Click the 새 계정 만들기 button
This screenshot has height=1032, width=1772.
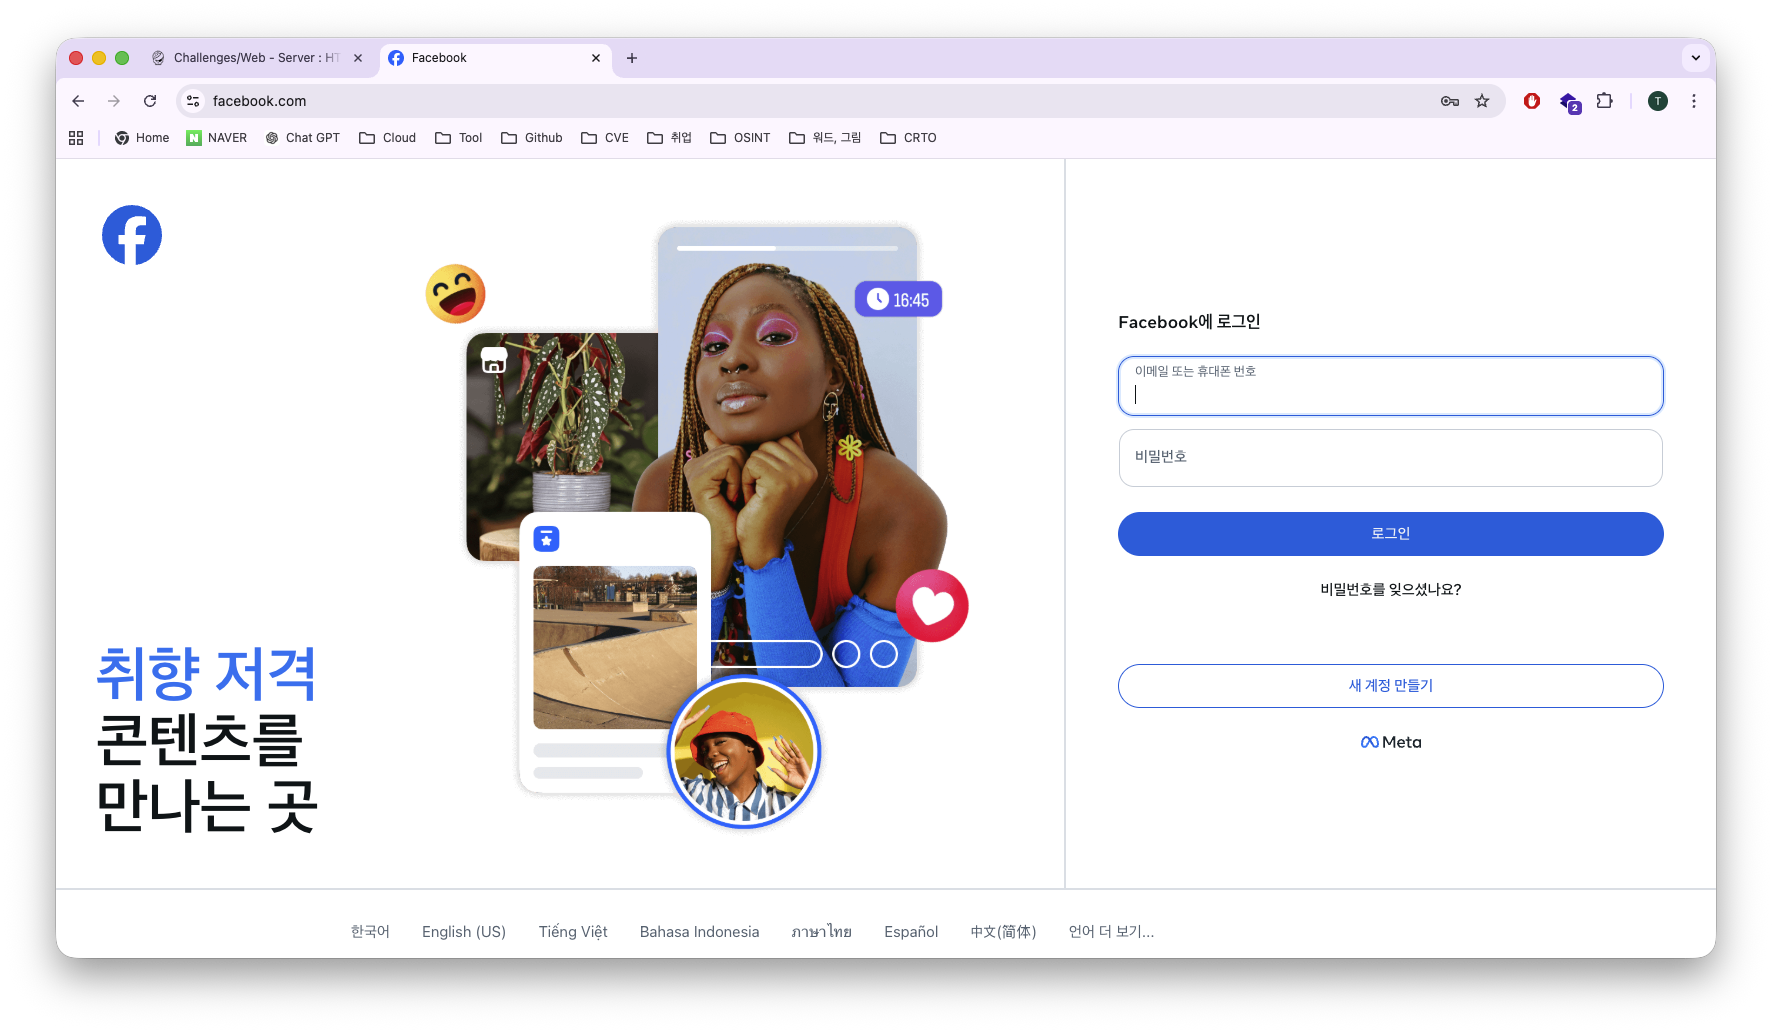pos(1391,686)
